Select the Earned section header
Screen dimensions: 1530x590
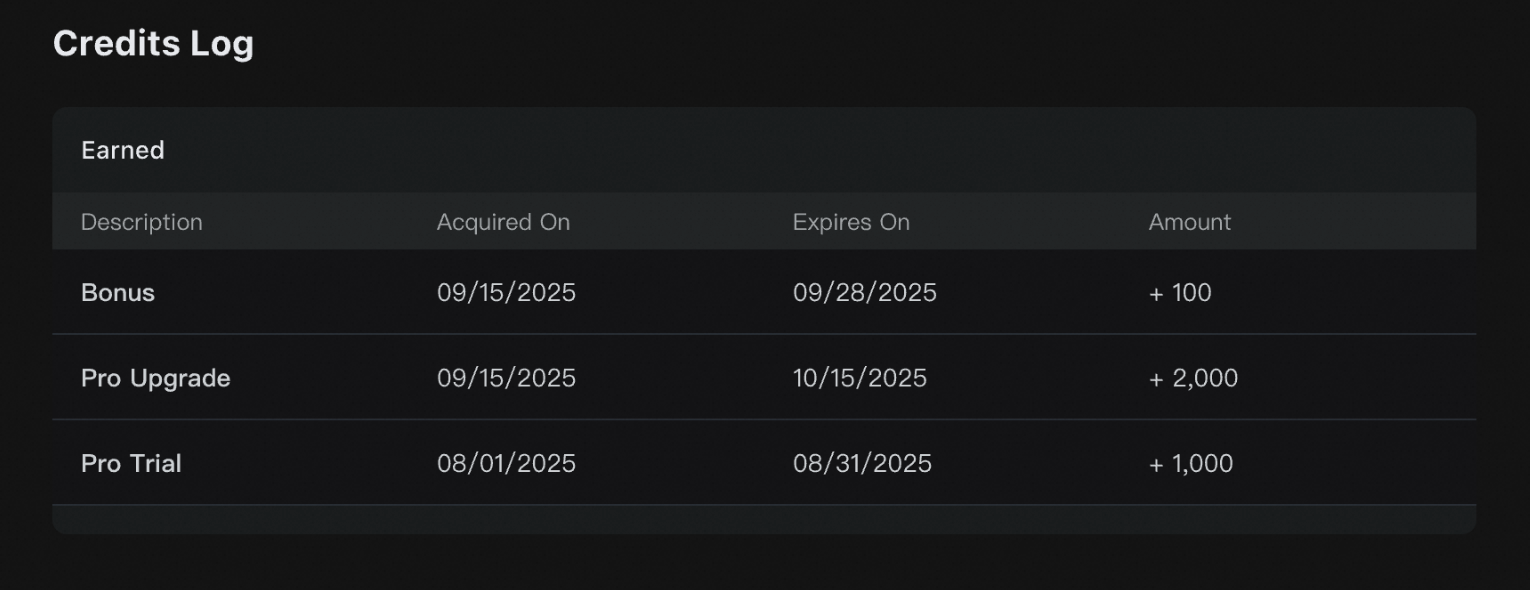(x=122, y=150)
